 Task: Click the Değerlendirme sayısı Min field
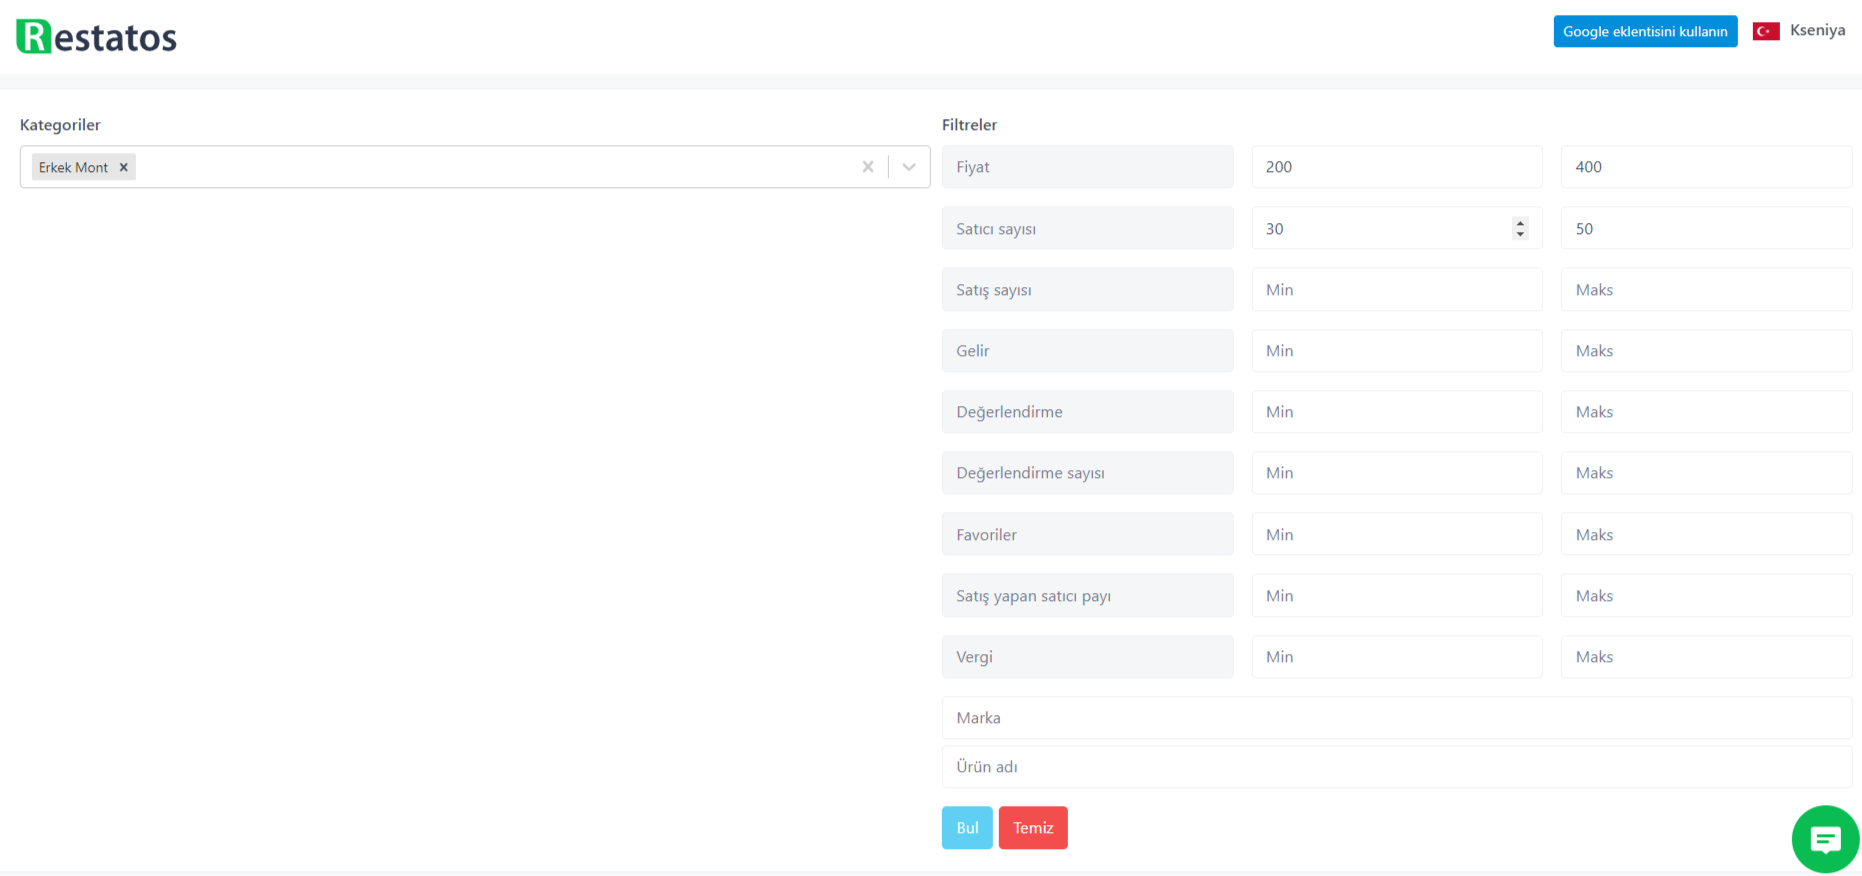[1397, 473]
